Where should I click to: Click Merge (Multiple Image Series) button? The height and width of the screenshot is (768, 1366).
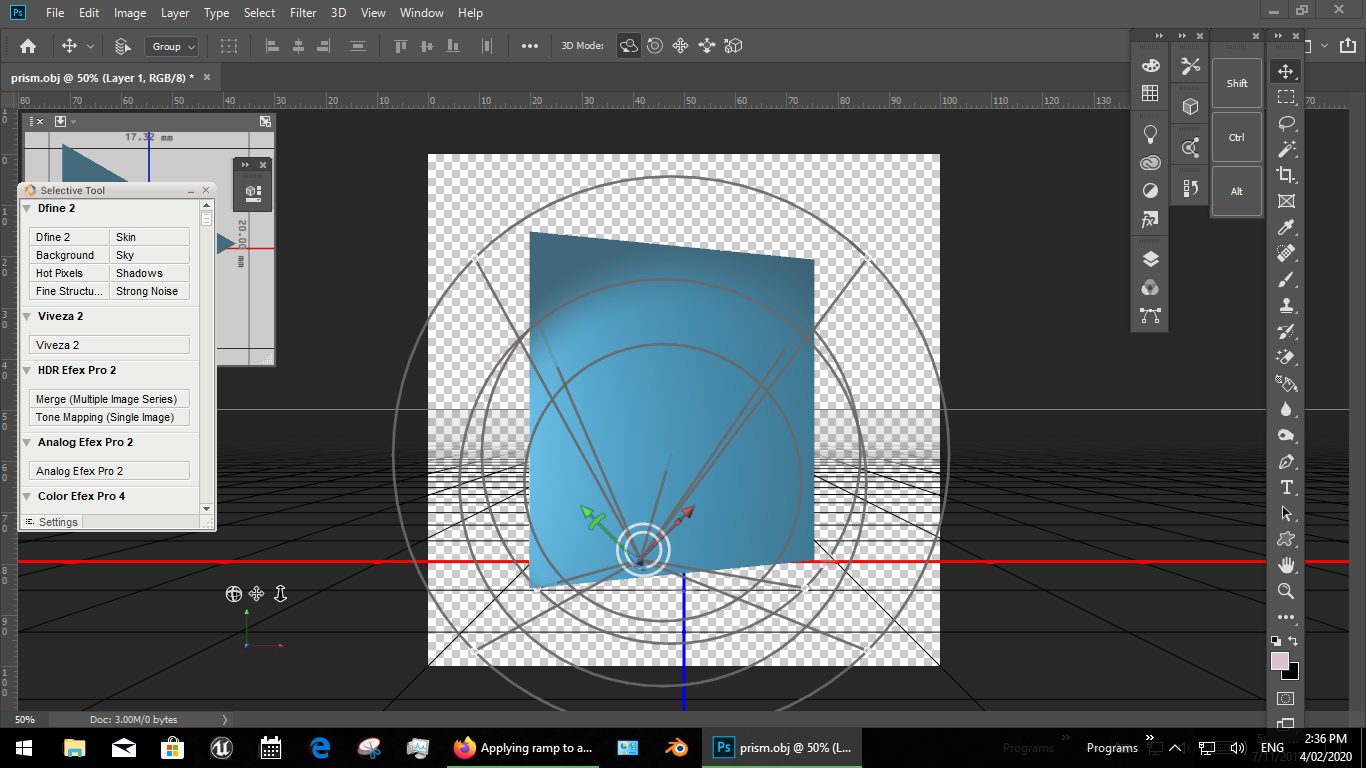point(108,398)
